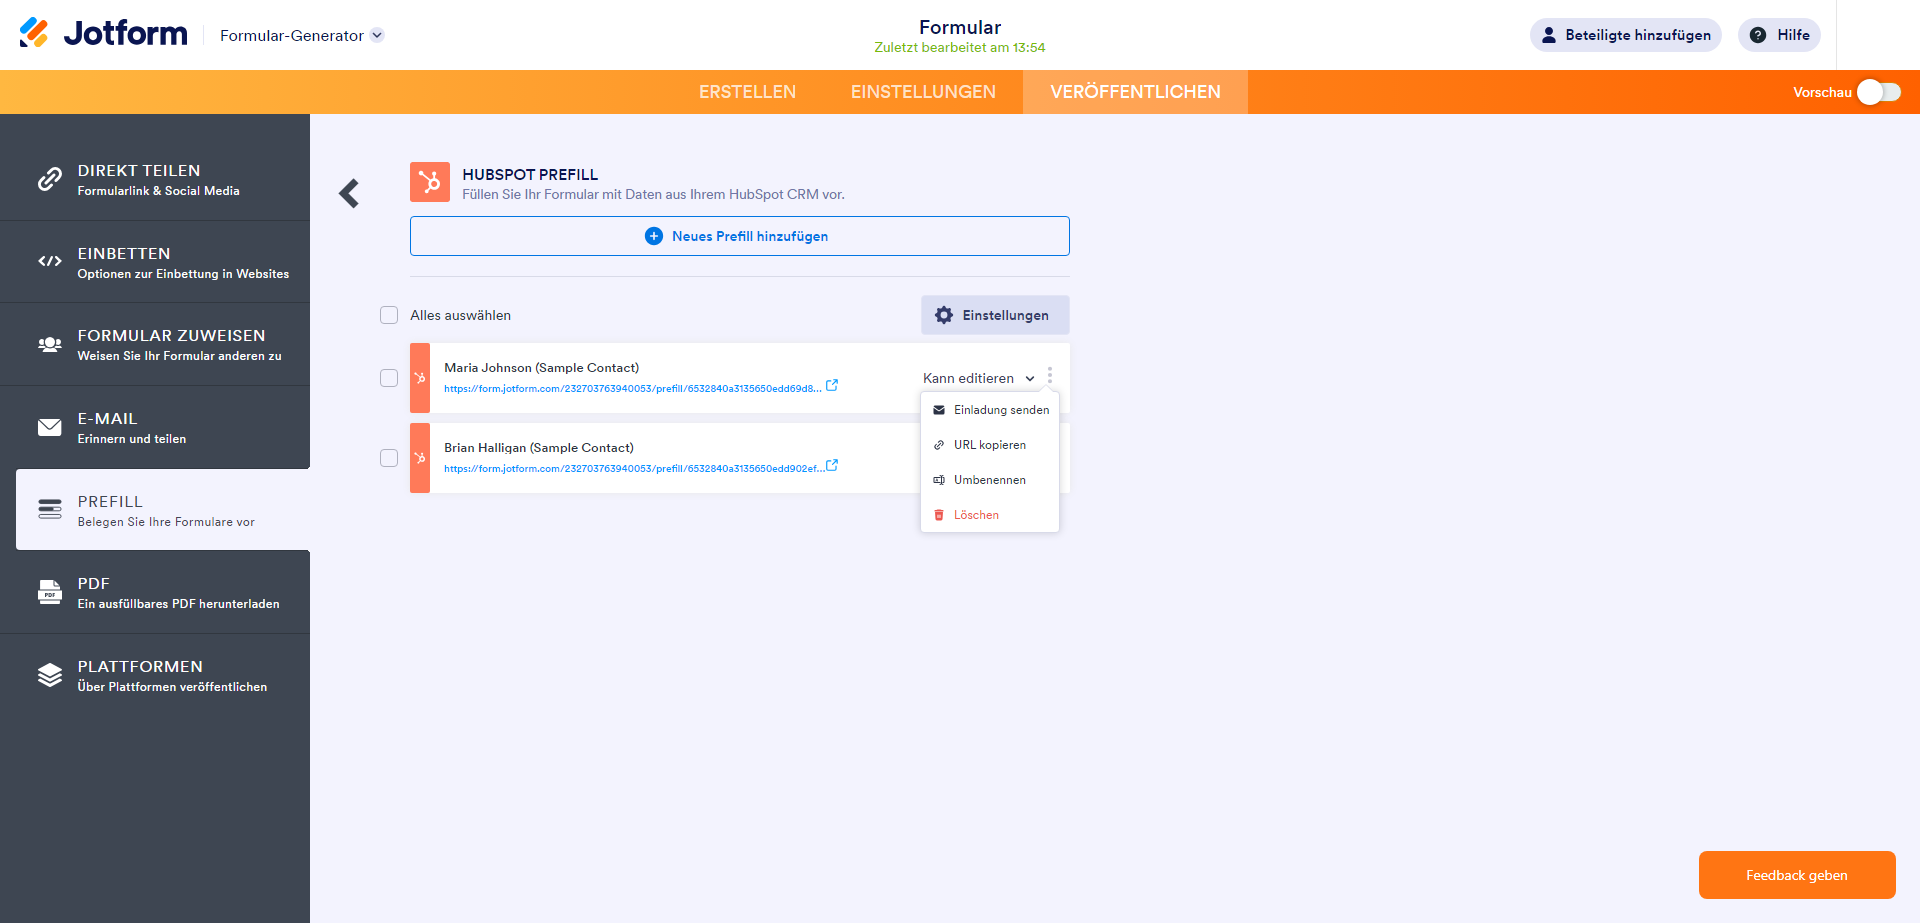The height and width of the screenshot is (923, 1920).
Task: Open the Einstellungen settings button
Action: (995, 315)
